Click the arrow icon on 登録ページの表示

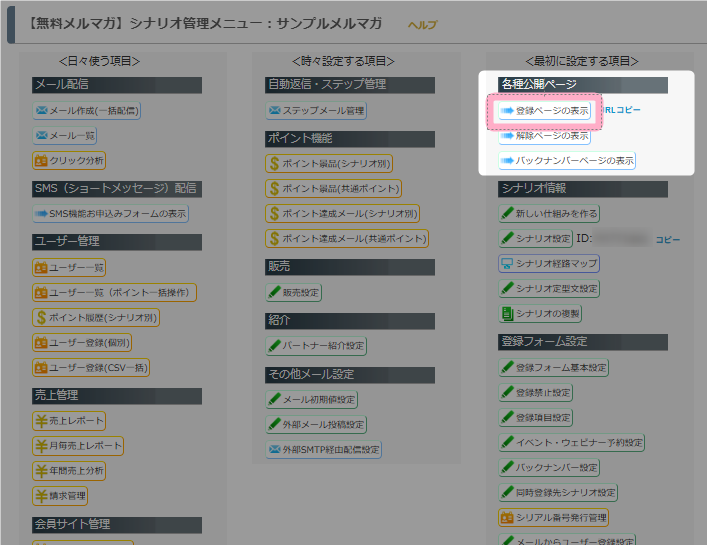coord(507,110)
